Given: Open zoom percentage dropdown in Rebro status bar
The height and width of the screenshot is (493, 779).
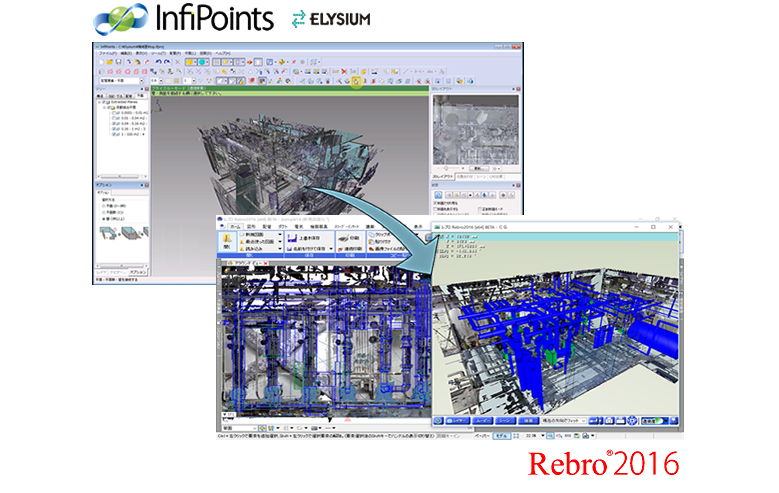Looking at the screenshot, I should [x=543, y=435].
